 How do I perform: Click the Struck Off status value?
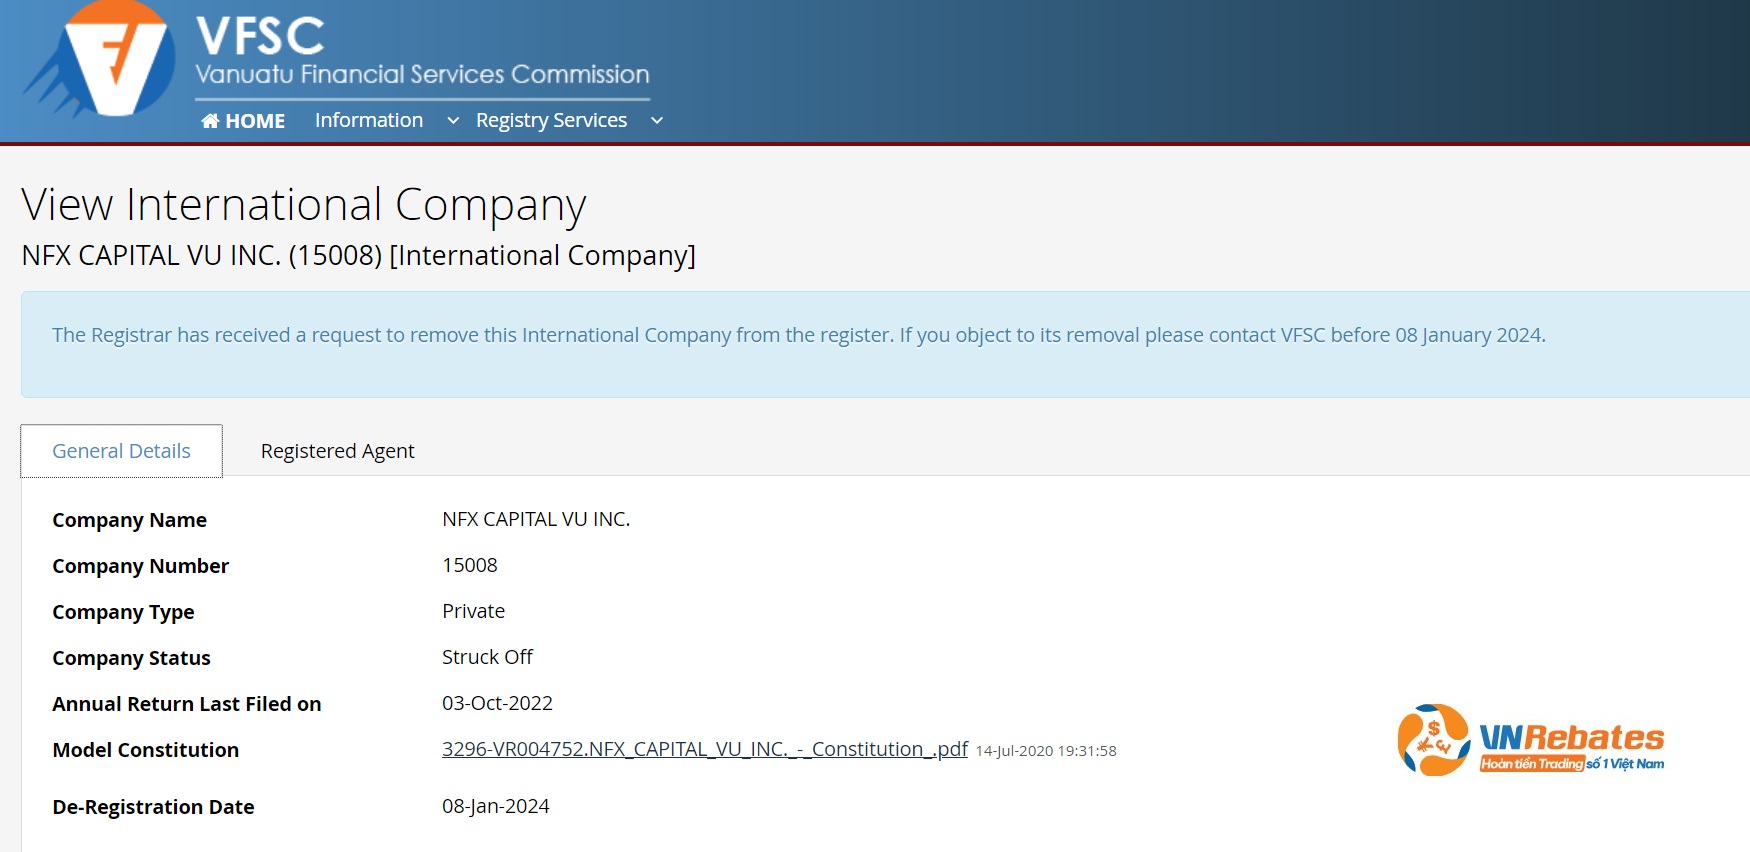pyautogui.click(x=487, y=657)
